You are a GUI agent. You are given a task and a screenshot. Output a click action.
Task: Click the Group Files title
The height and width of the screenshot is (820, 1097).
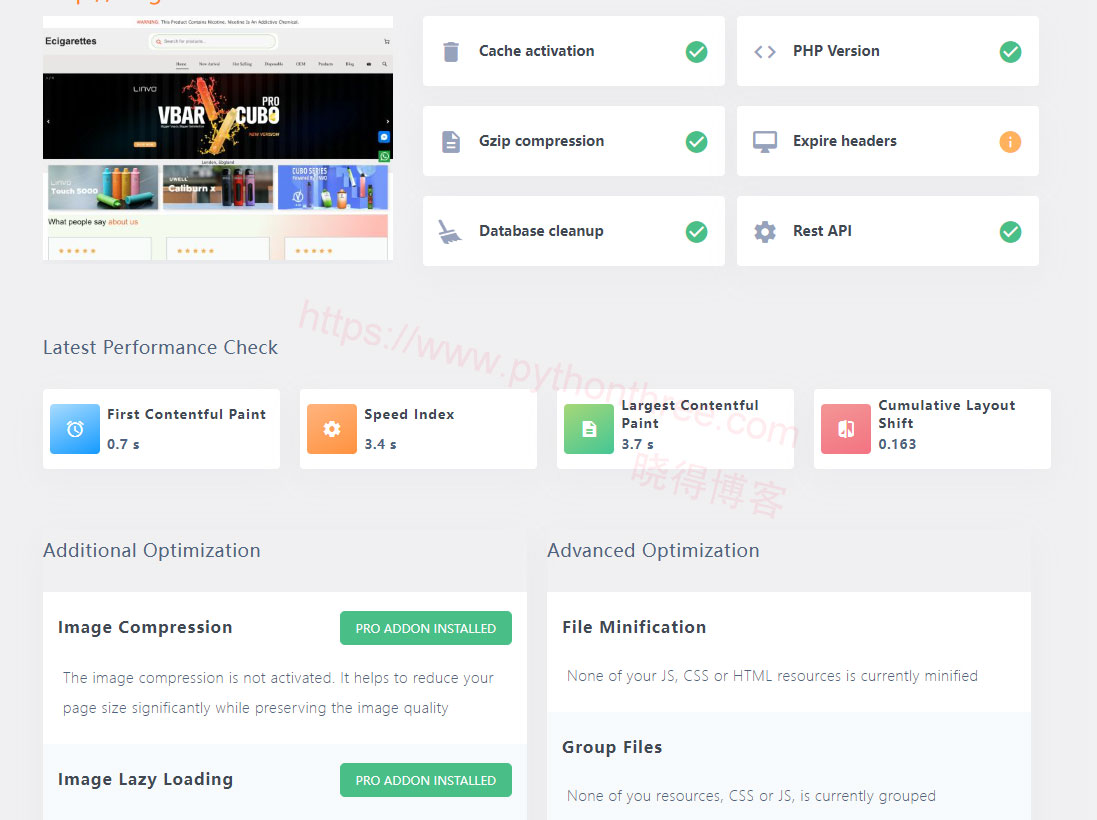pyautogui.click(x=612, y=747)
